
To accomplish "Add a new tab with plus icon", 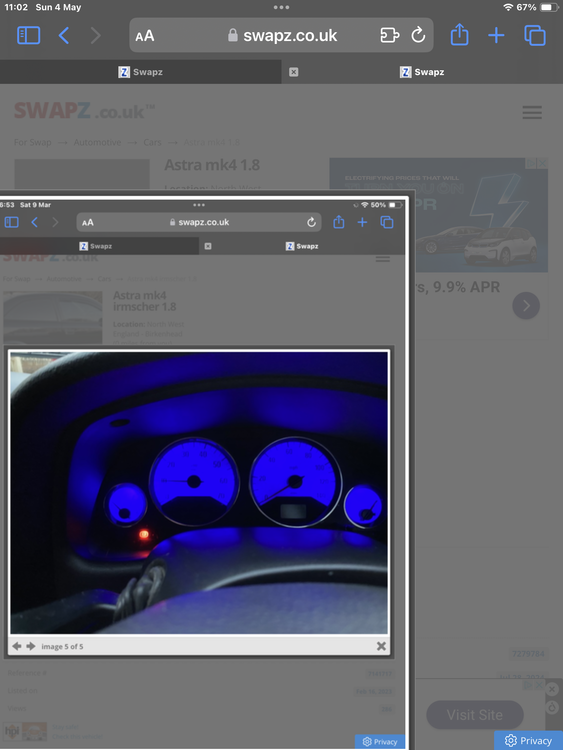I will 496,35.
